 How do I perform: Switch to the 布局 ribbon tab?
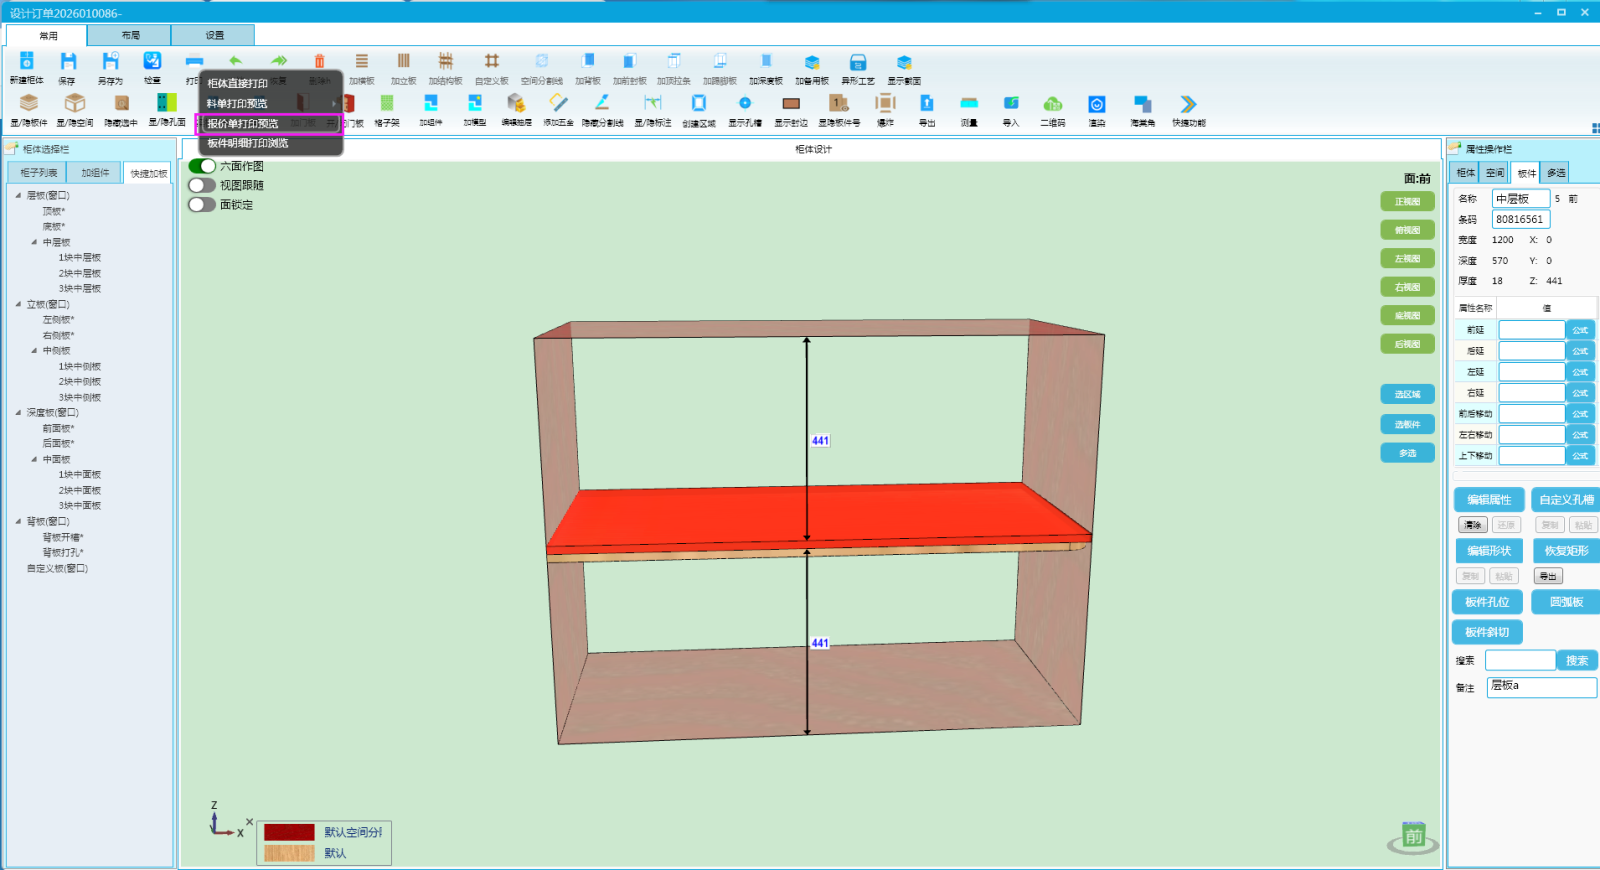pos(130,35)
